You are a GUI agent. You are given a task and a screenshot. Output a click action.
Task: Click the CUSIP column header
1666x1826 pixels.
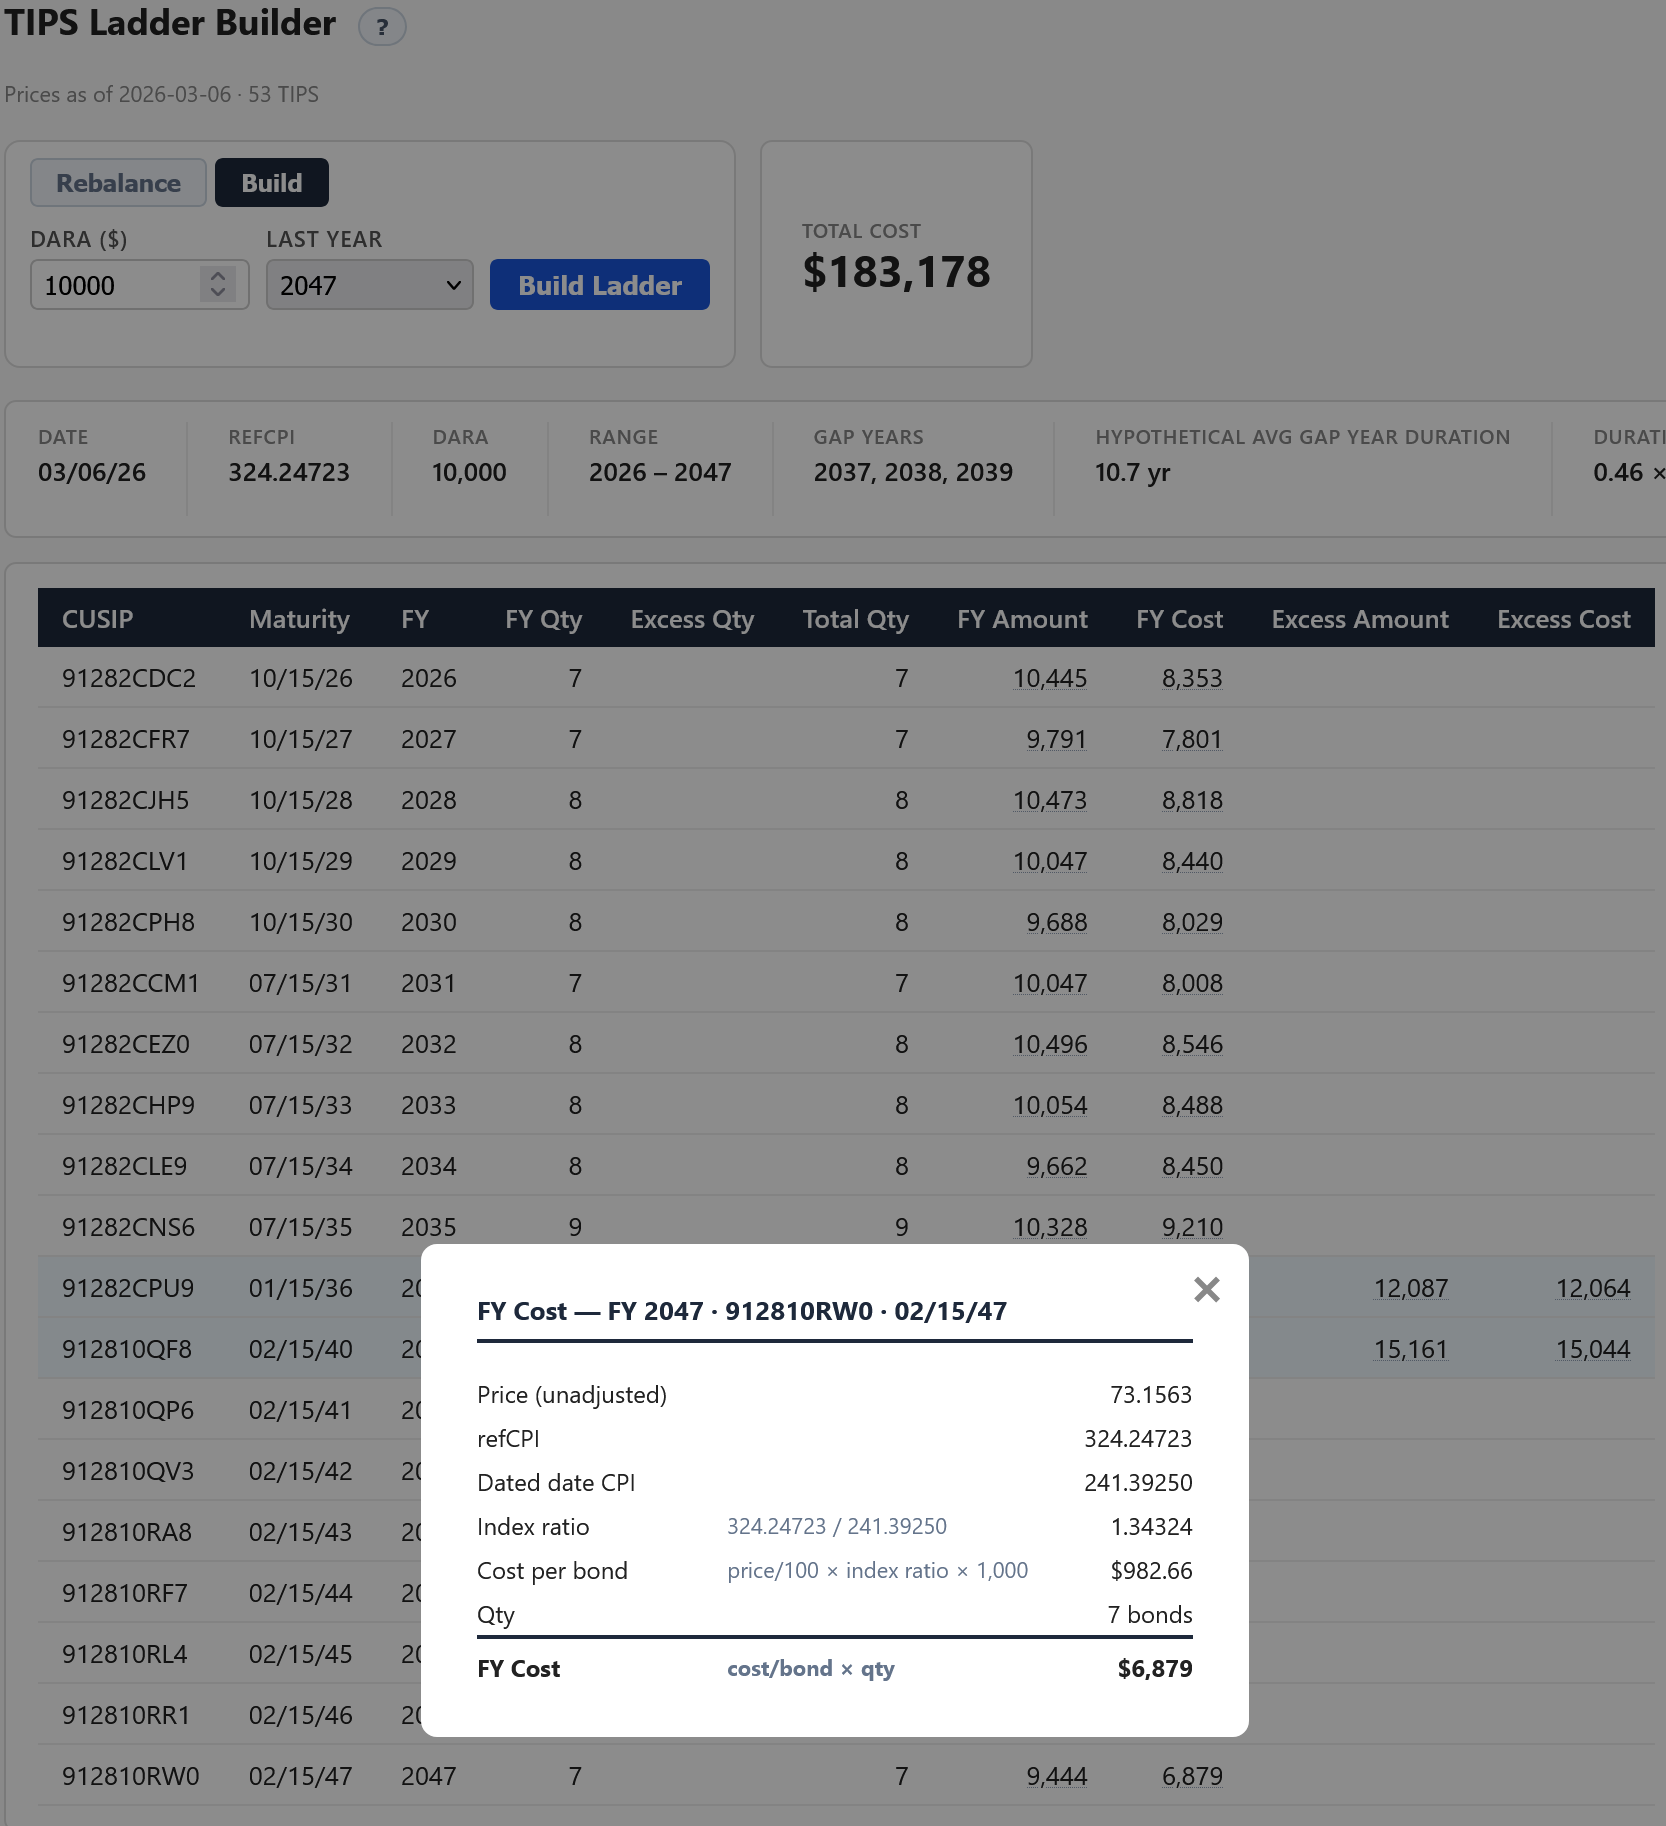(97, 619)
